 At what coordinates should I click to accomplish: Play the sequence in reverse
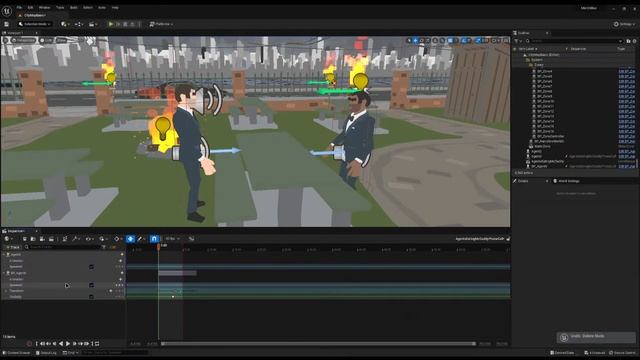click(x=61, y=344)
